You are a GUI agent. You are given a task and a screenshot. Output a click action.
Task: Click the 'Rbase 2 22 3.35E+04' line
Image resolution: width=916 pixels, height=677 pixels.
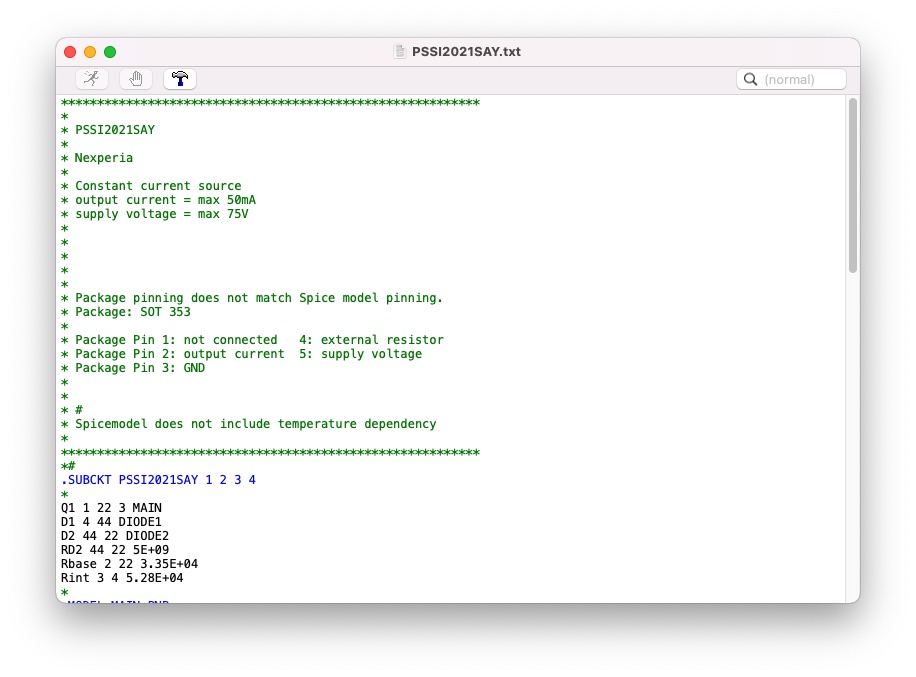coord(129,564)
